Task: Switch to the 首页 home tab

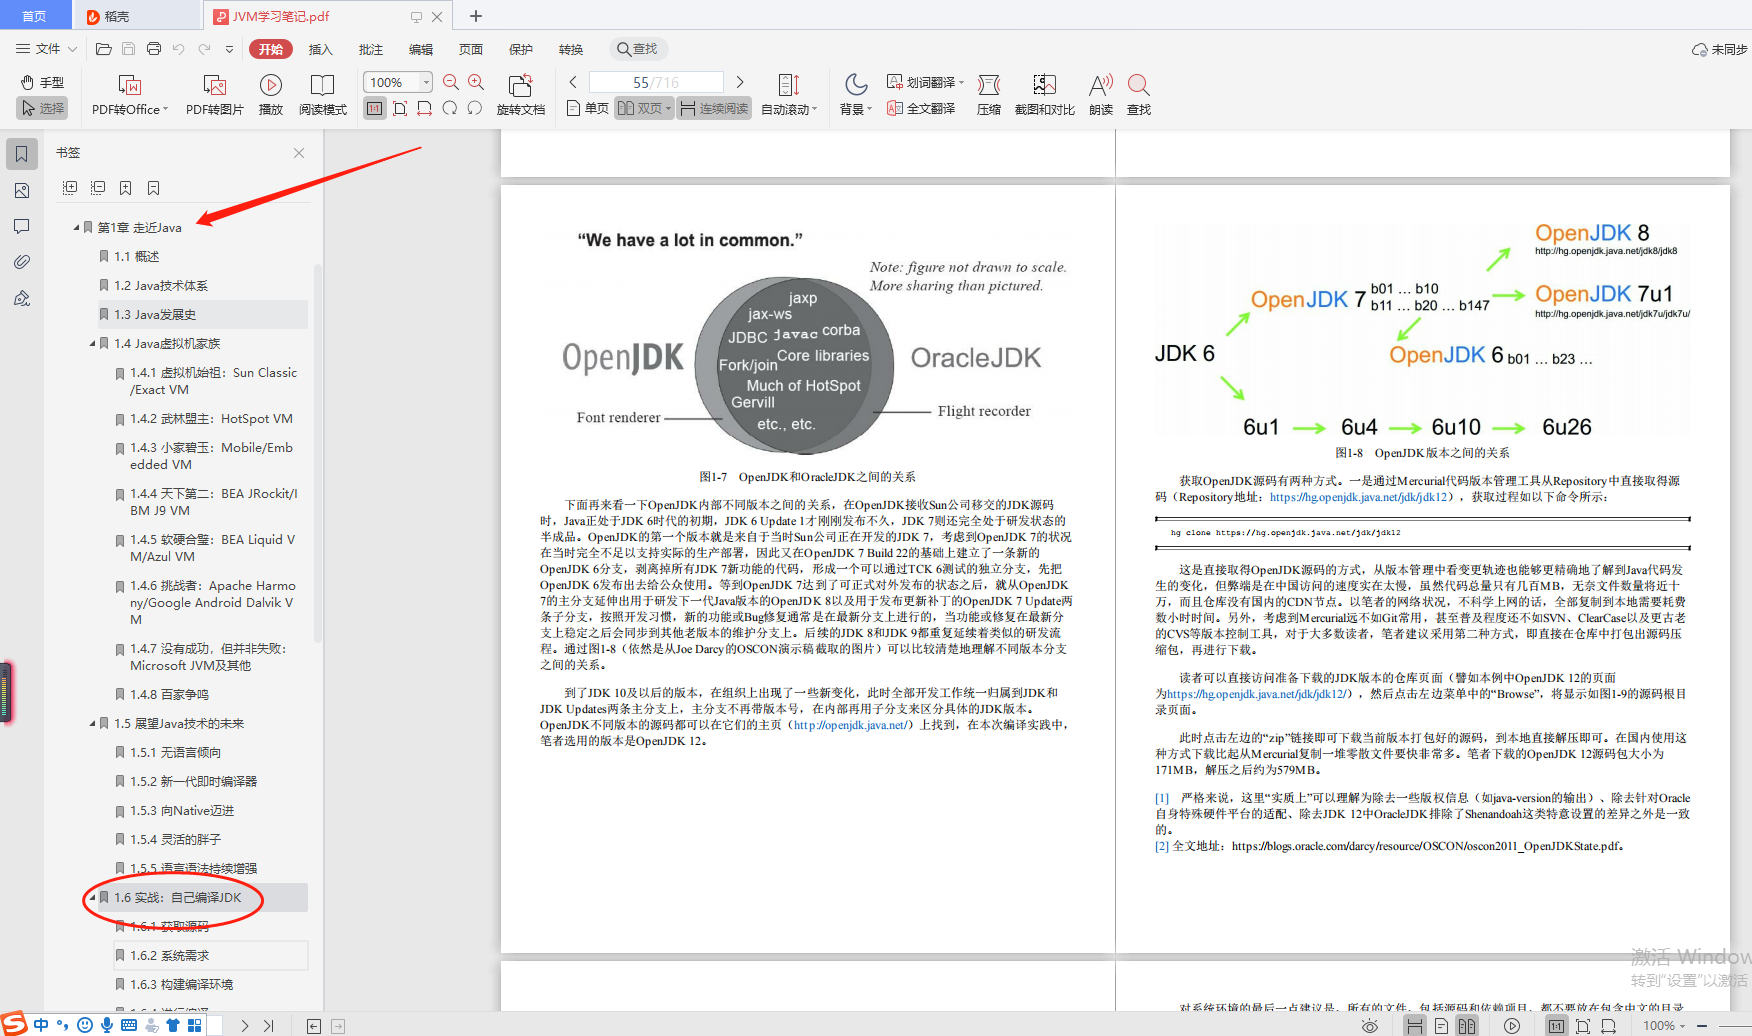Action: click(34, 16)
